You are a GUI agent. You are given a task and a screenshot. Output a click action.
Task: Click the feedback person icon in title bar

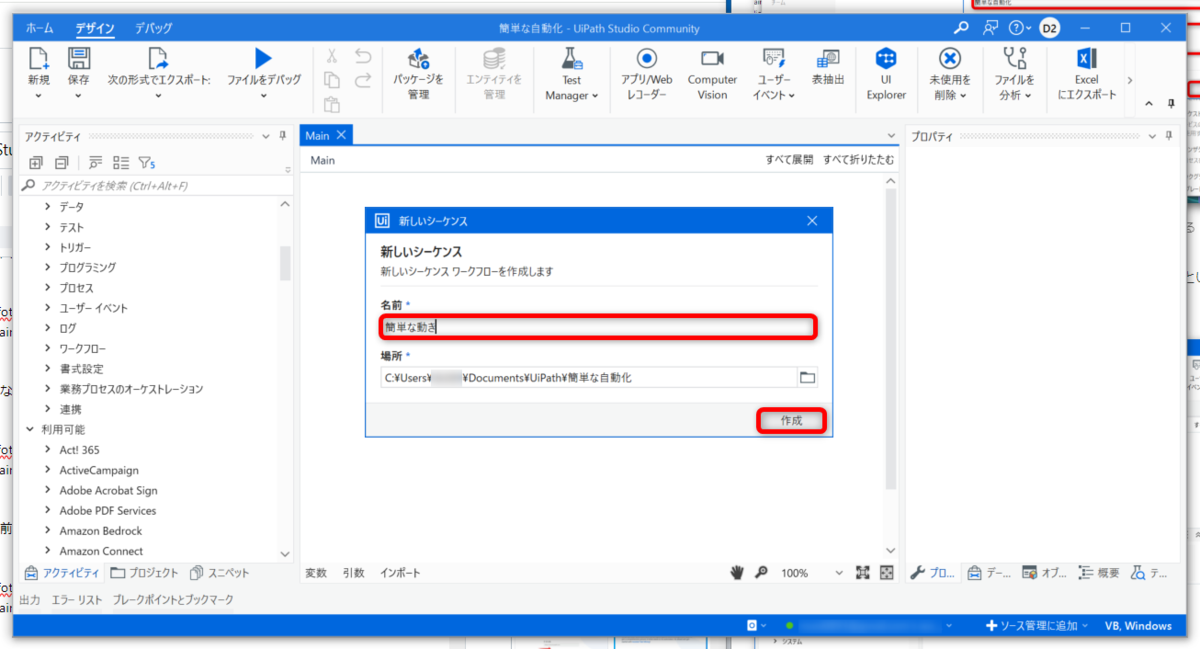point(990,28)
